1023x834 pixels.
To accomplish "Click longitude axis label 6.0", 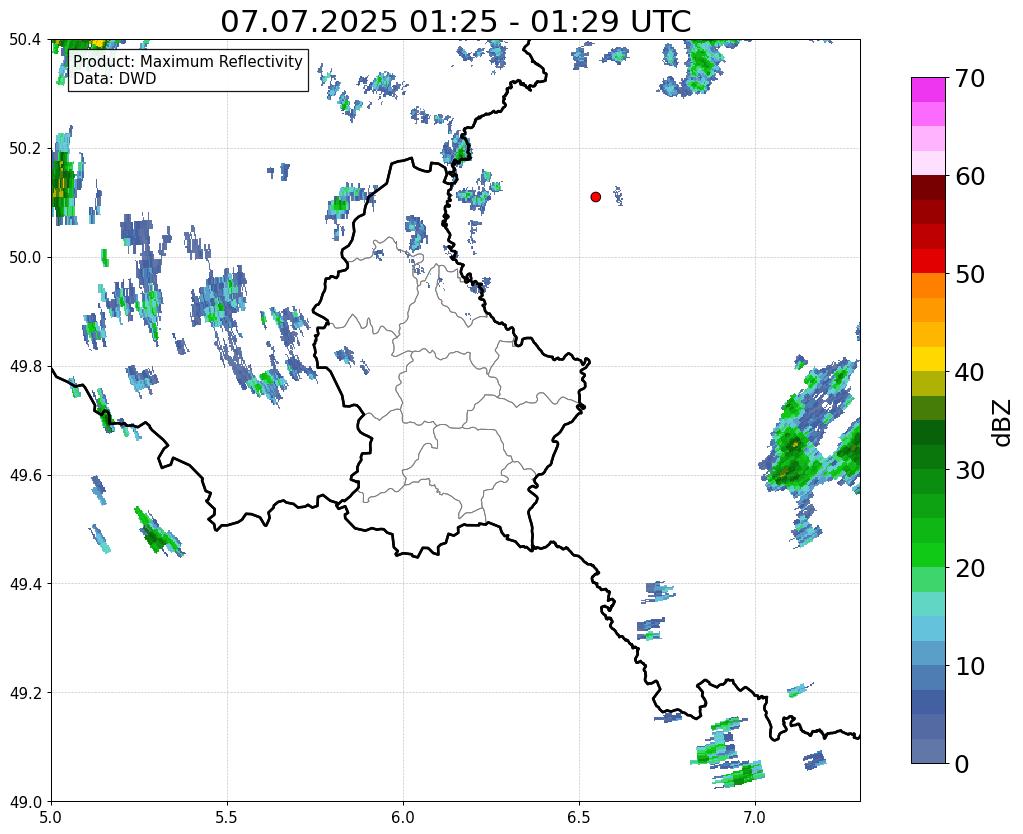I will tap(403, 817).
